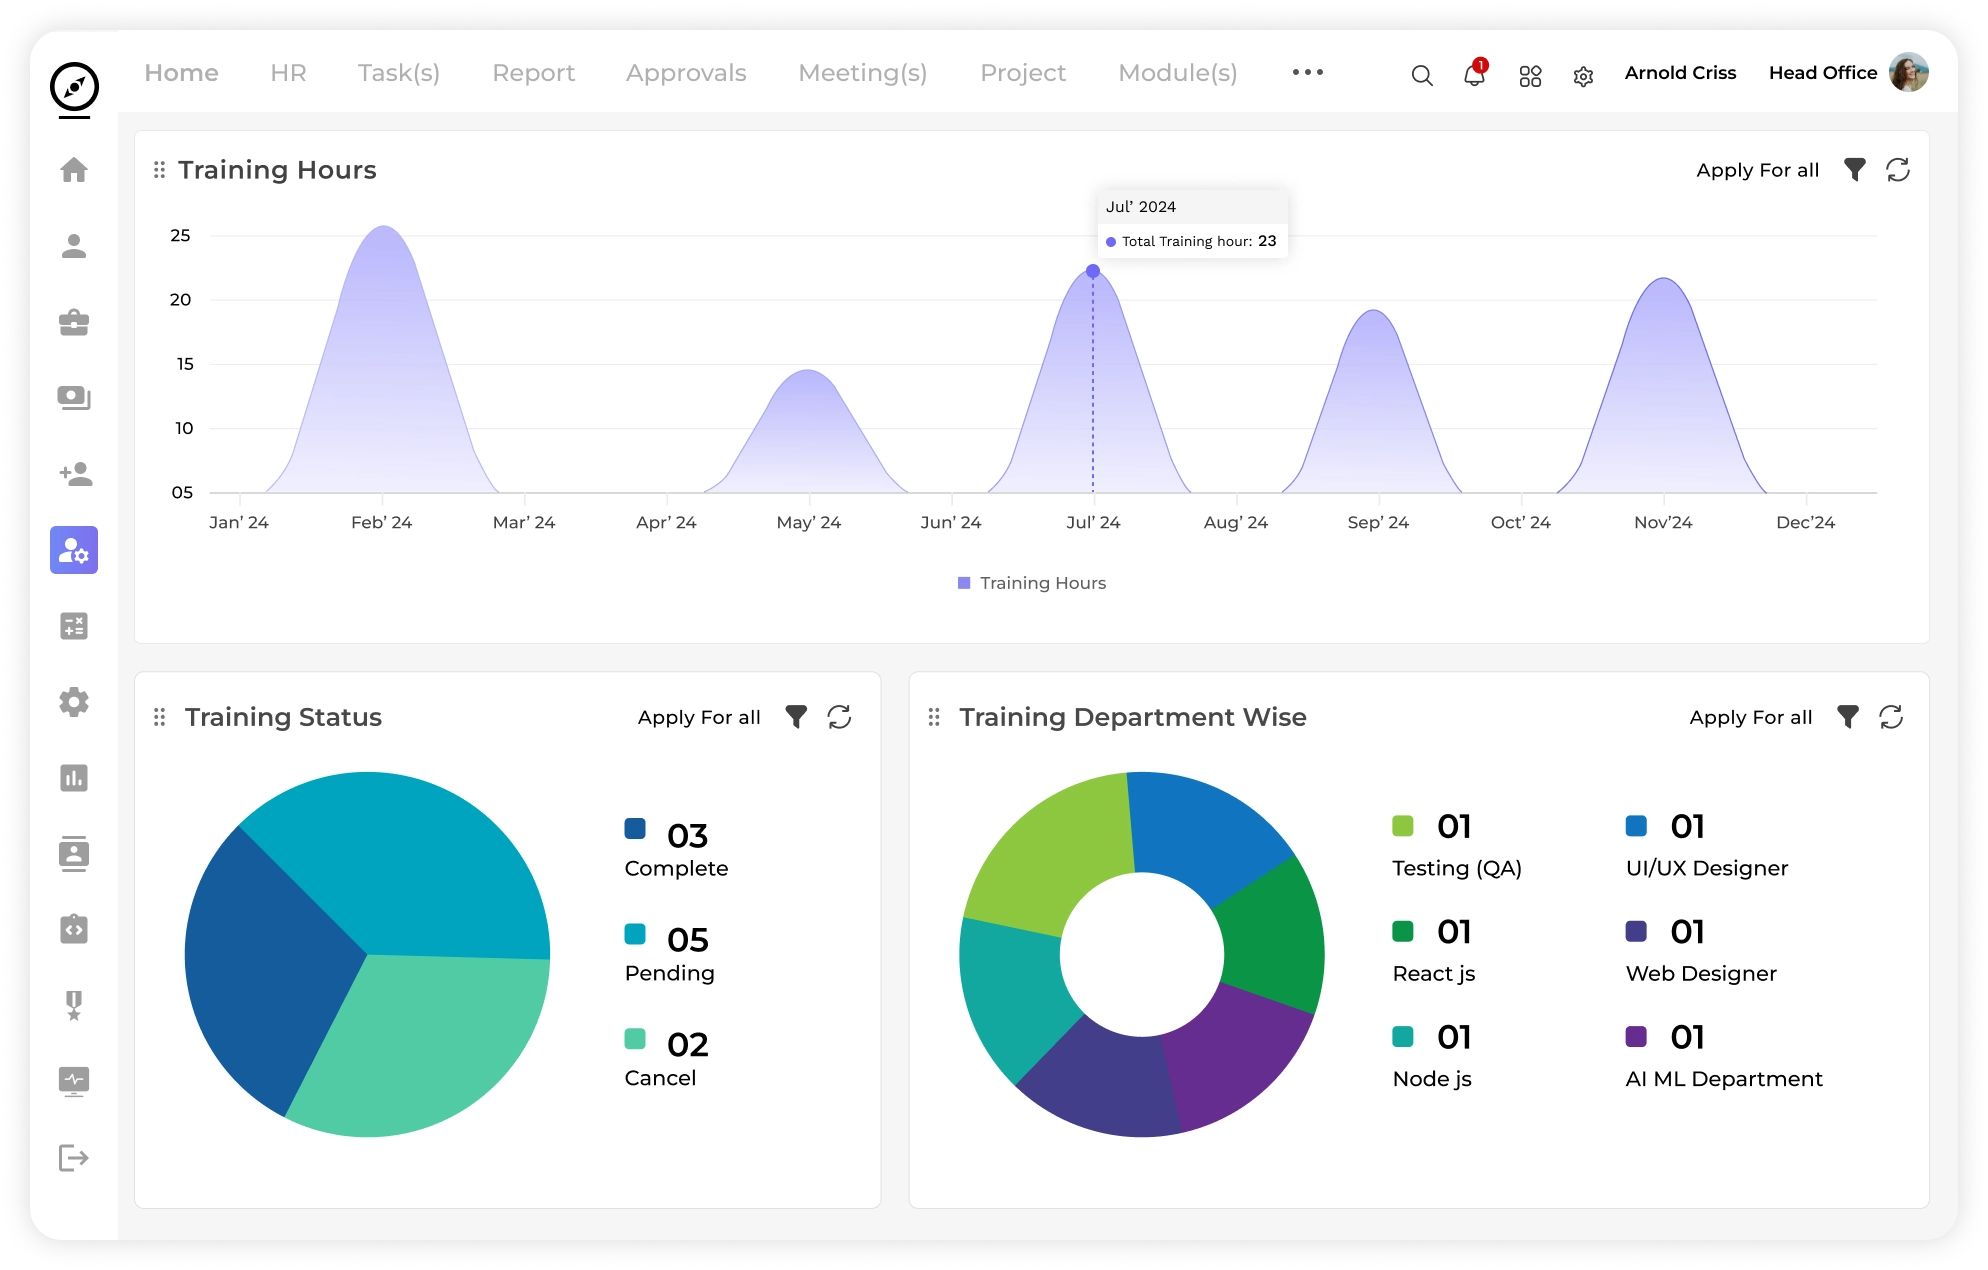Open the Approvals navigation item
1988x1270 pixels.
pyautogui.click(x=686, y=72)
